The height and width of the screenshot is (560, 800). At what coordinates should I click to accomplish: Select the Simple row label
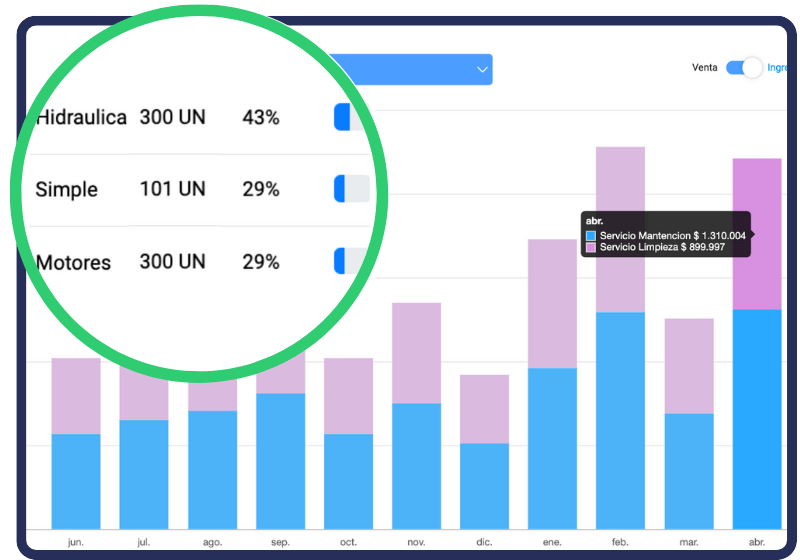point(66,189)
